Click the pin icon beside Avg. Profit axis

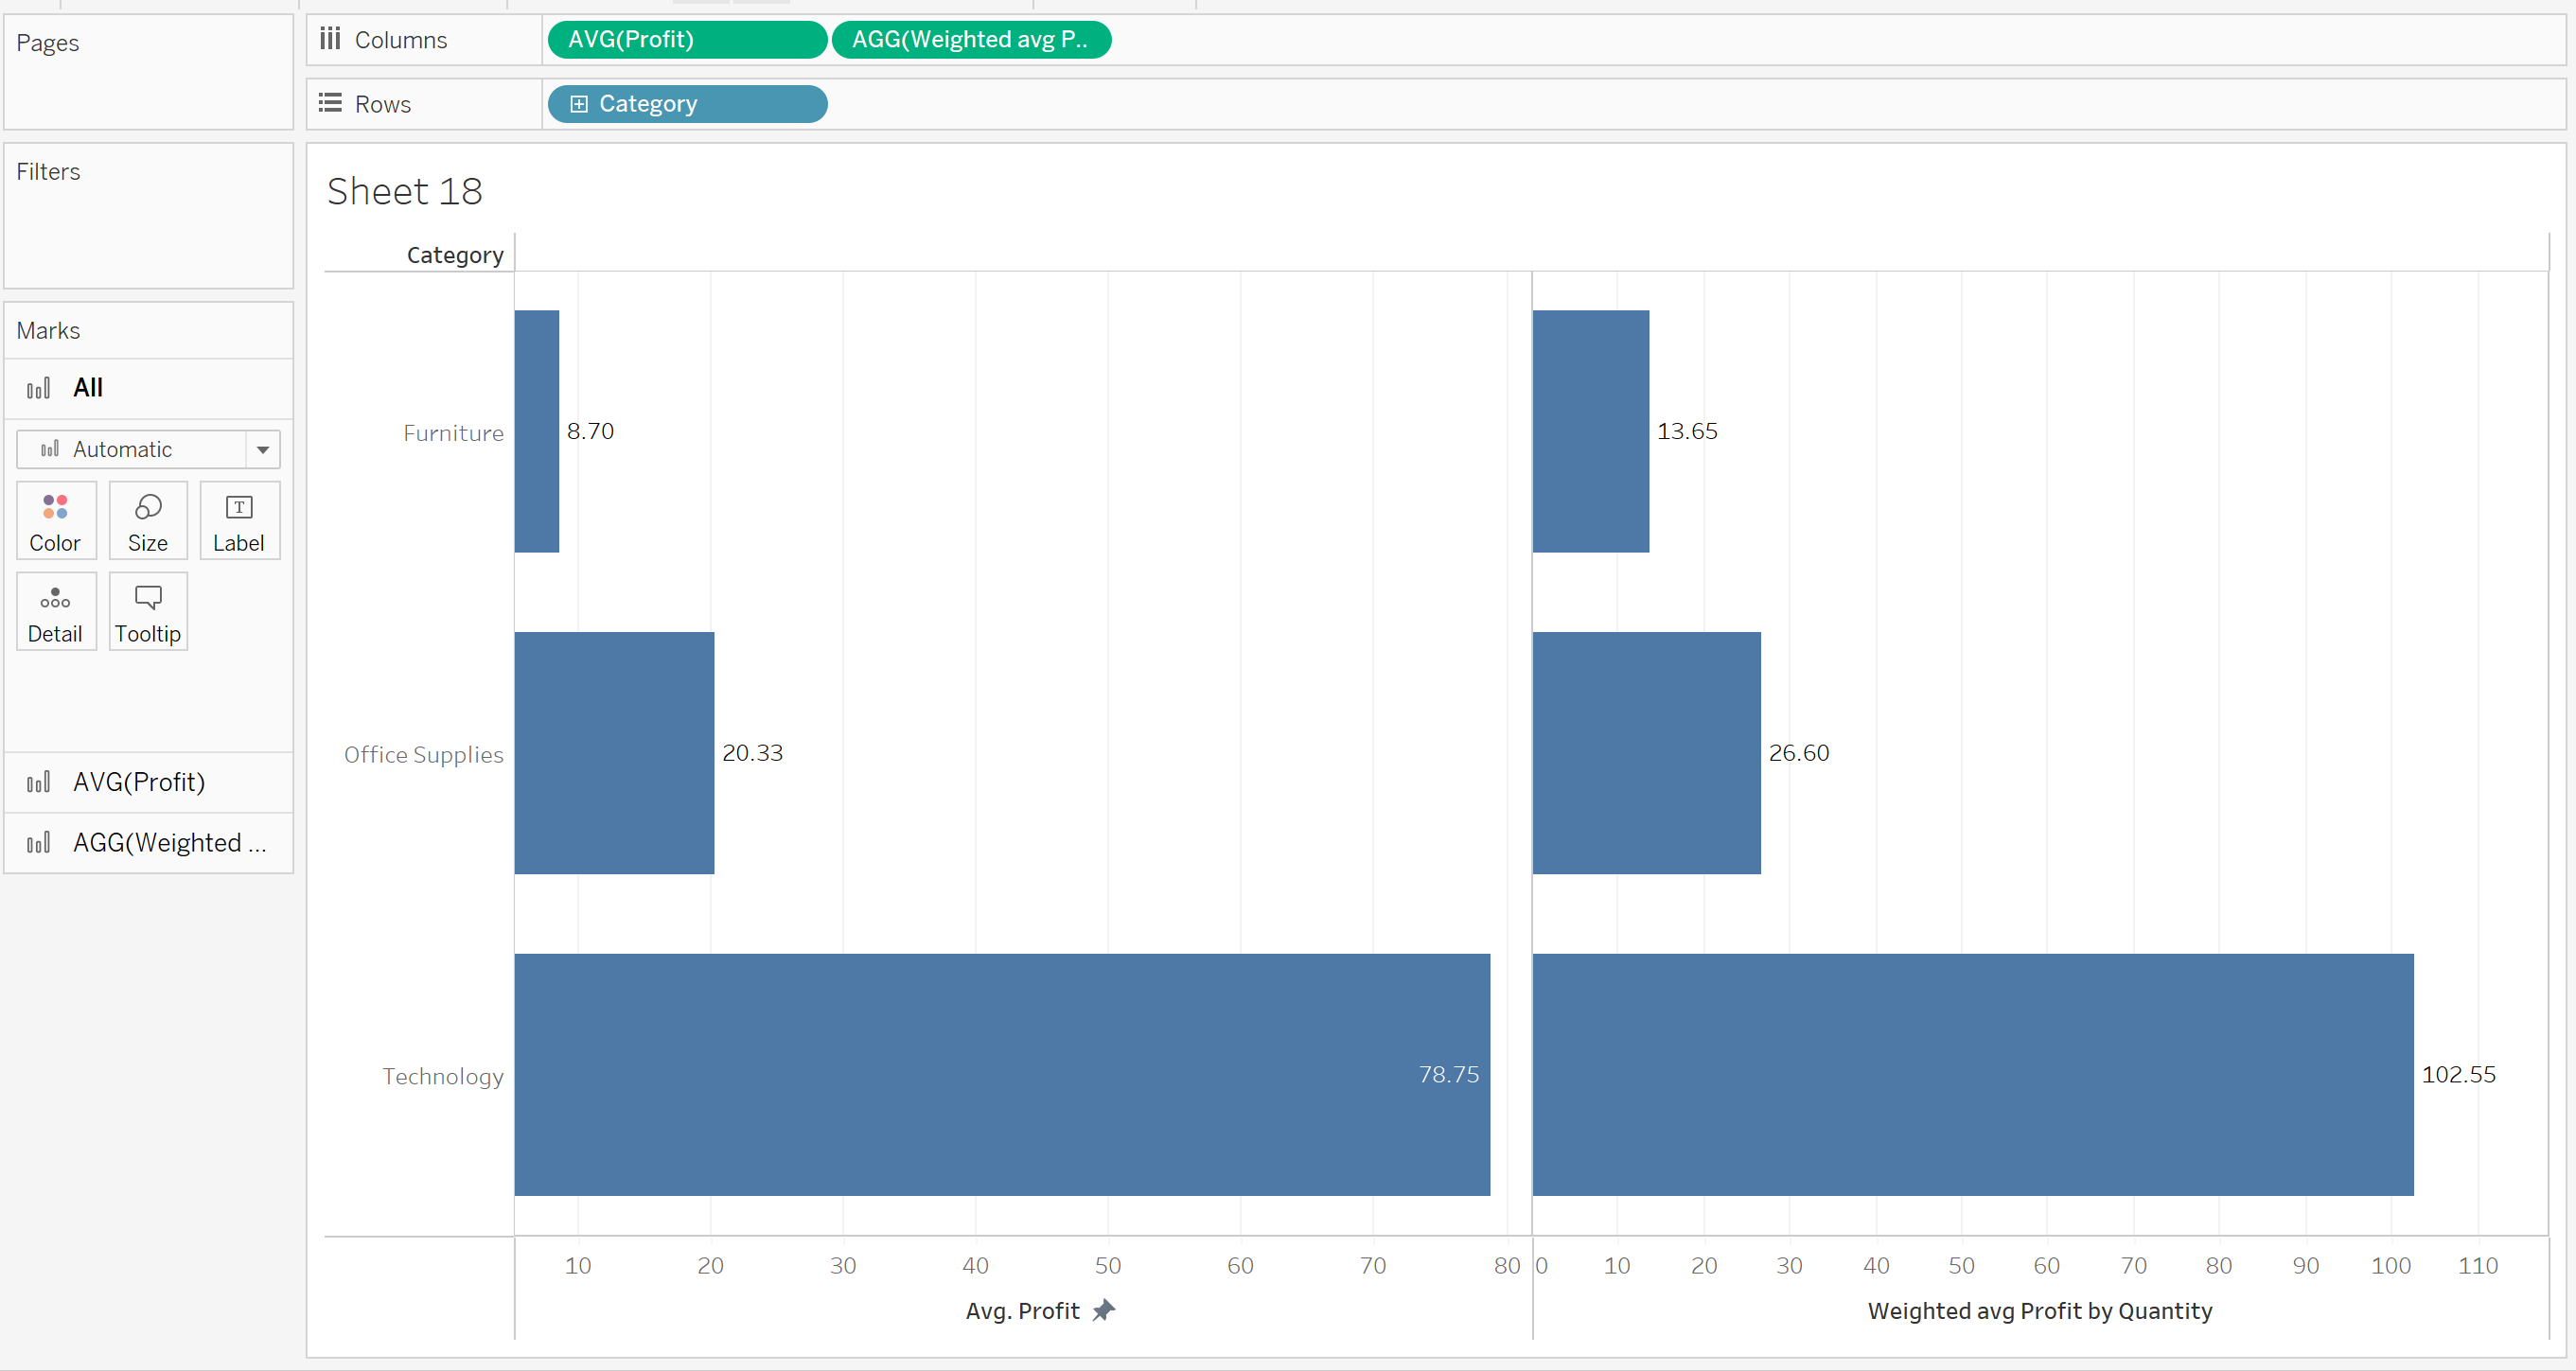pos(1103,1310)
